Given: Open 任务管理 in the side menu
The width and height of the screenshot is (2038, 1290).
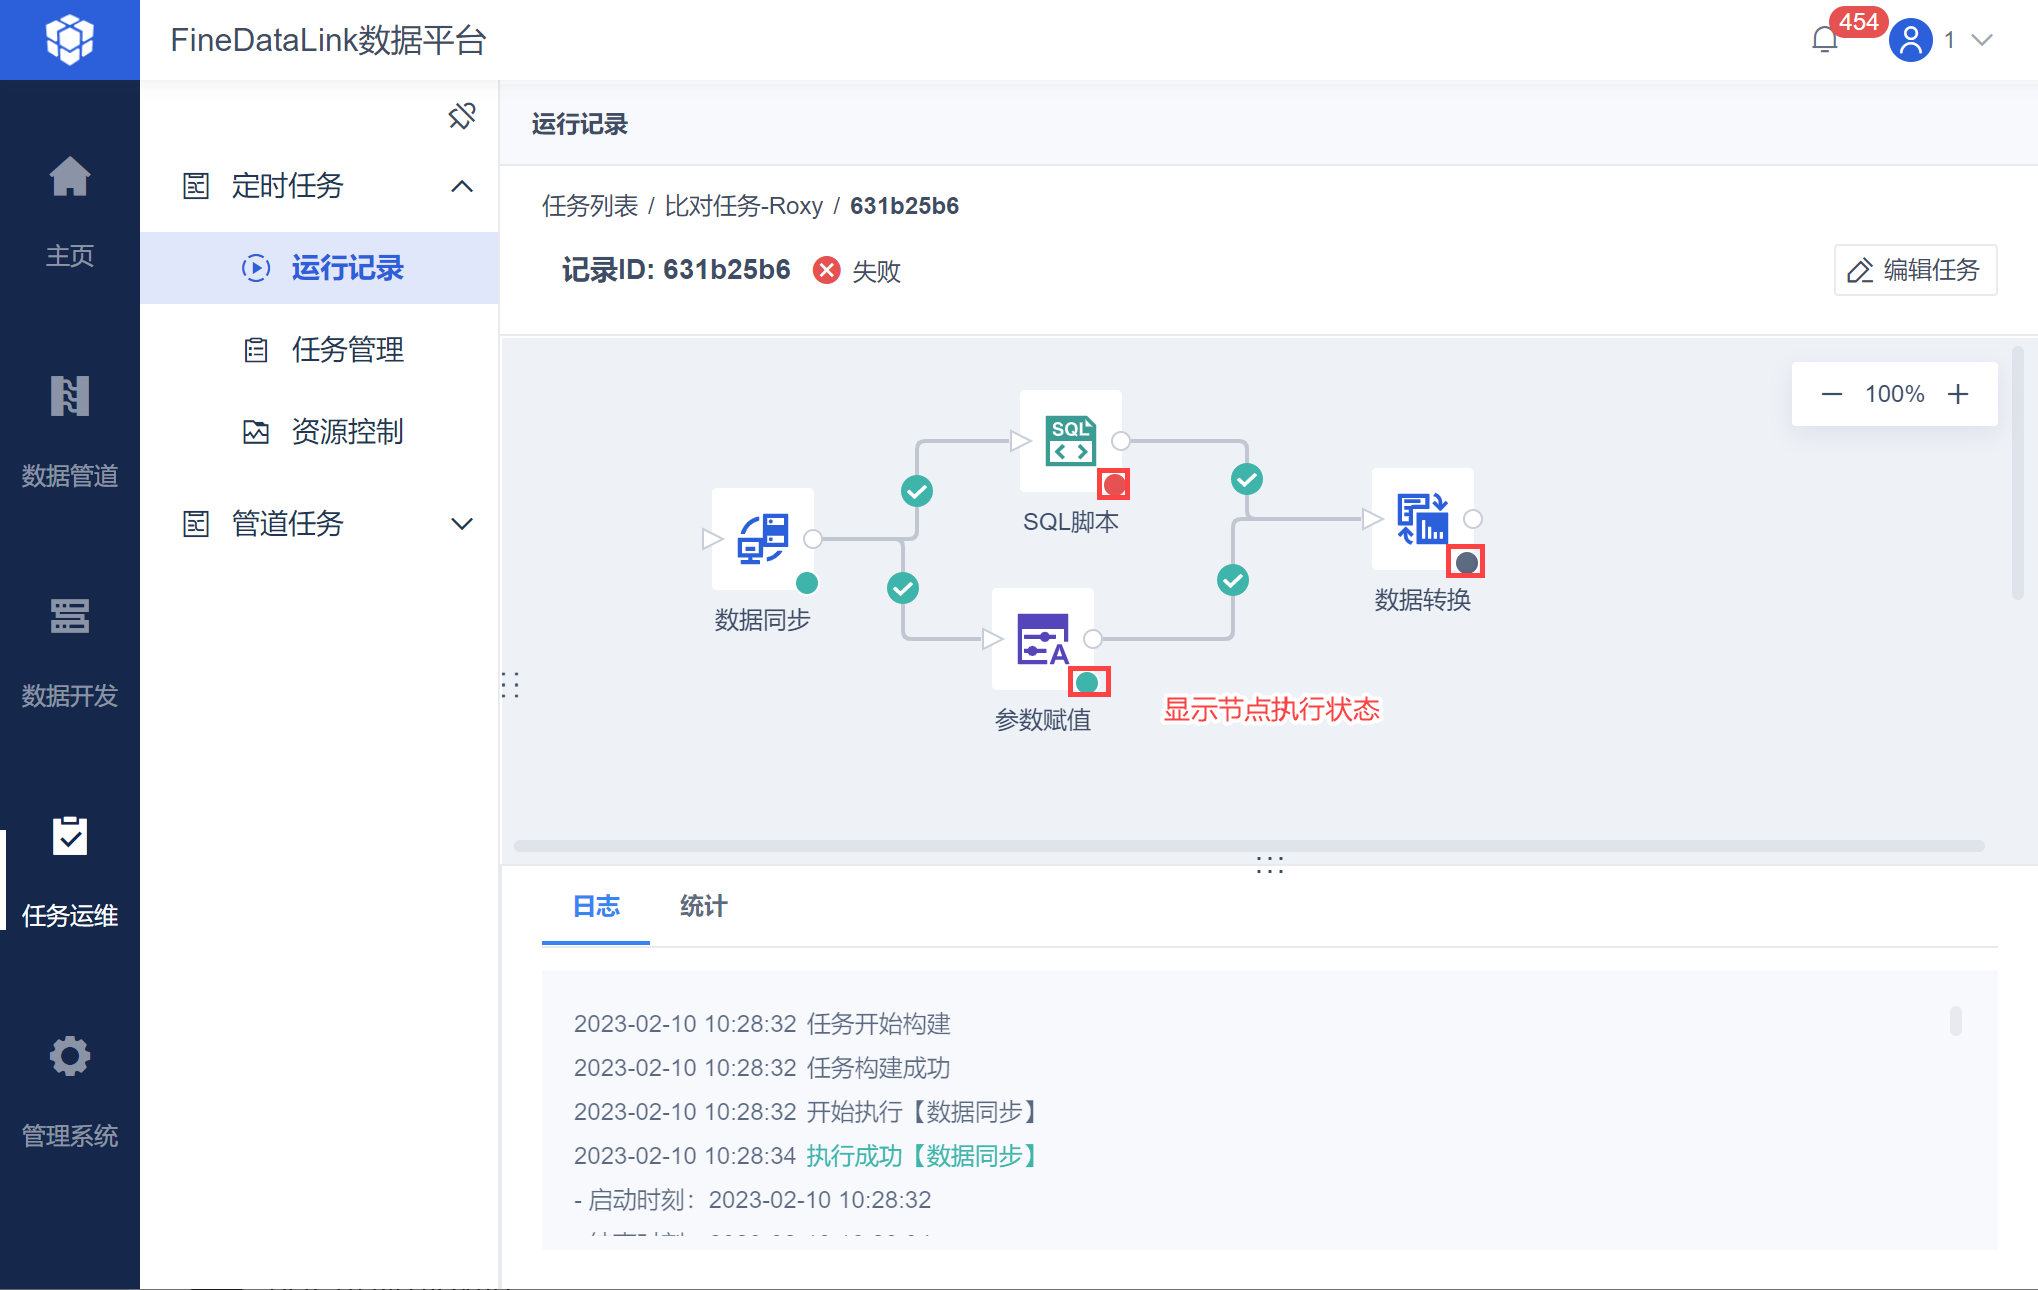Looking at the screenshot, I should pyautogui.click(x=347, y=350).
